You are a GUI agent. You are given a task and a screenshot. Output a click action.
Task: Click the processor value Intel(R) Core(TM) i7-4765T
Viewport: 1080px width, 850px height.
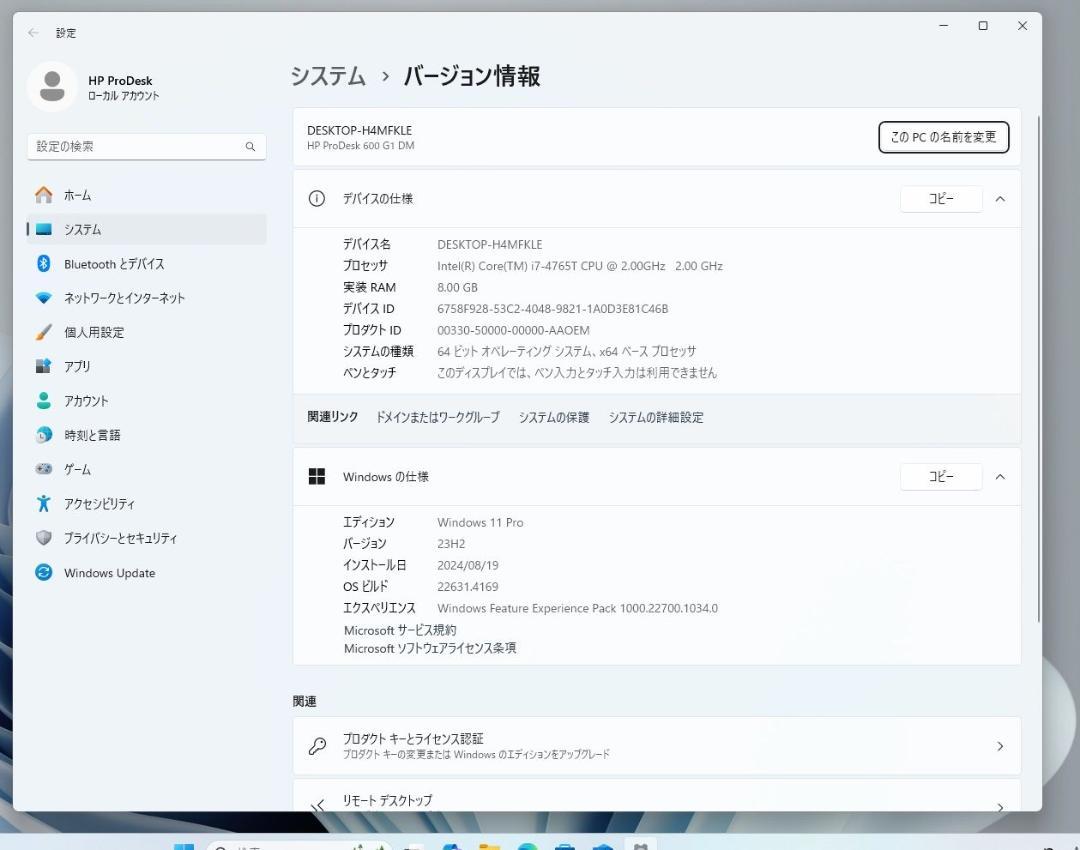[x=579, y=266]
